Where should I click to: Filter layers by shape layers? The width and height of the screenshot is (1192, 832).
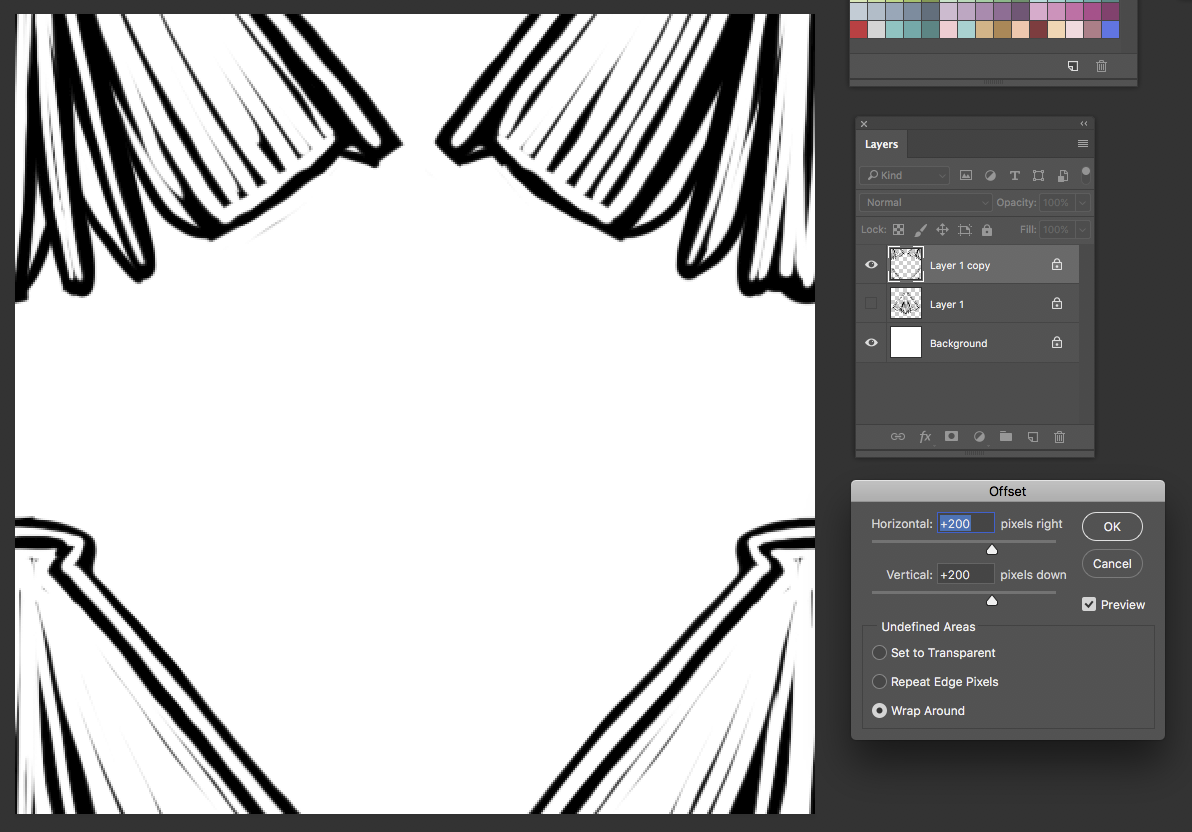[1038, 176]
